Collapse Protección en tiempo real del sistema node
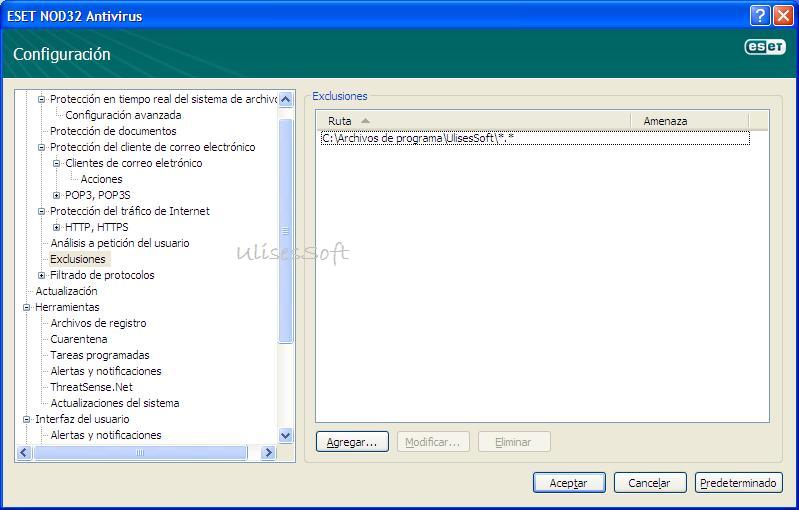This screenshot has height=510, width=799. point(42,99)
